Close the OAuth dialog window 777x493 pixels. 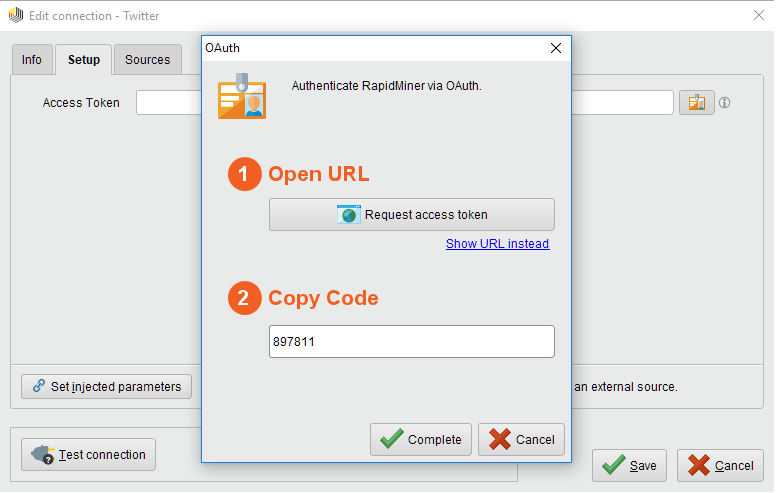[556, 48]
